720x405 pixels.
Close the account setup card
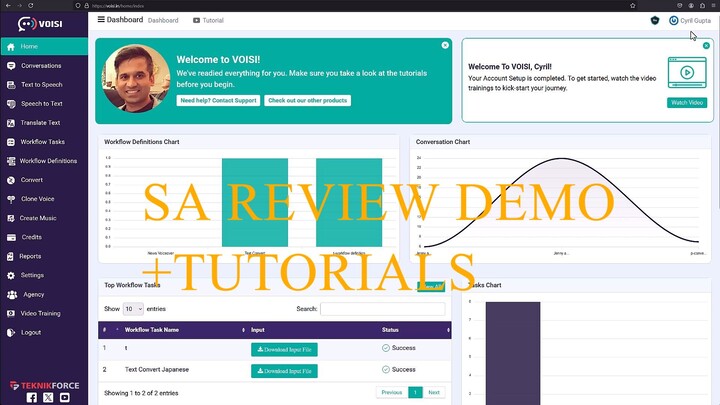[x=706, y=45]
